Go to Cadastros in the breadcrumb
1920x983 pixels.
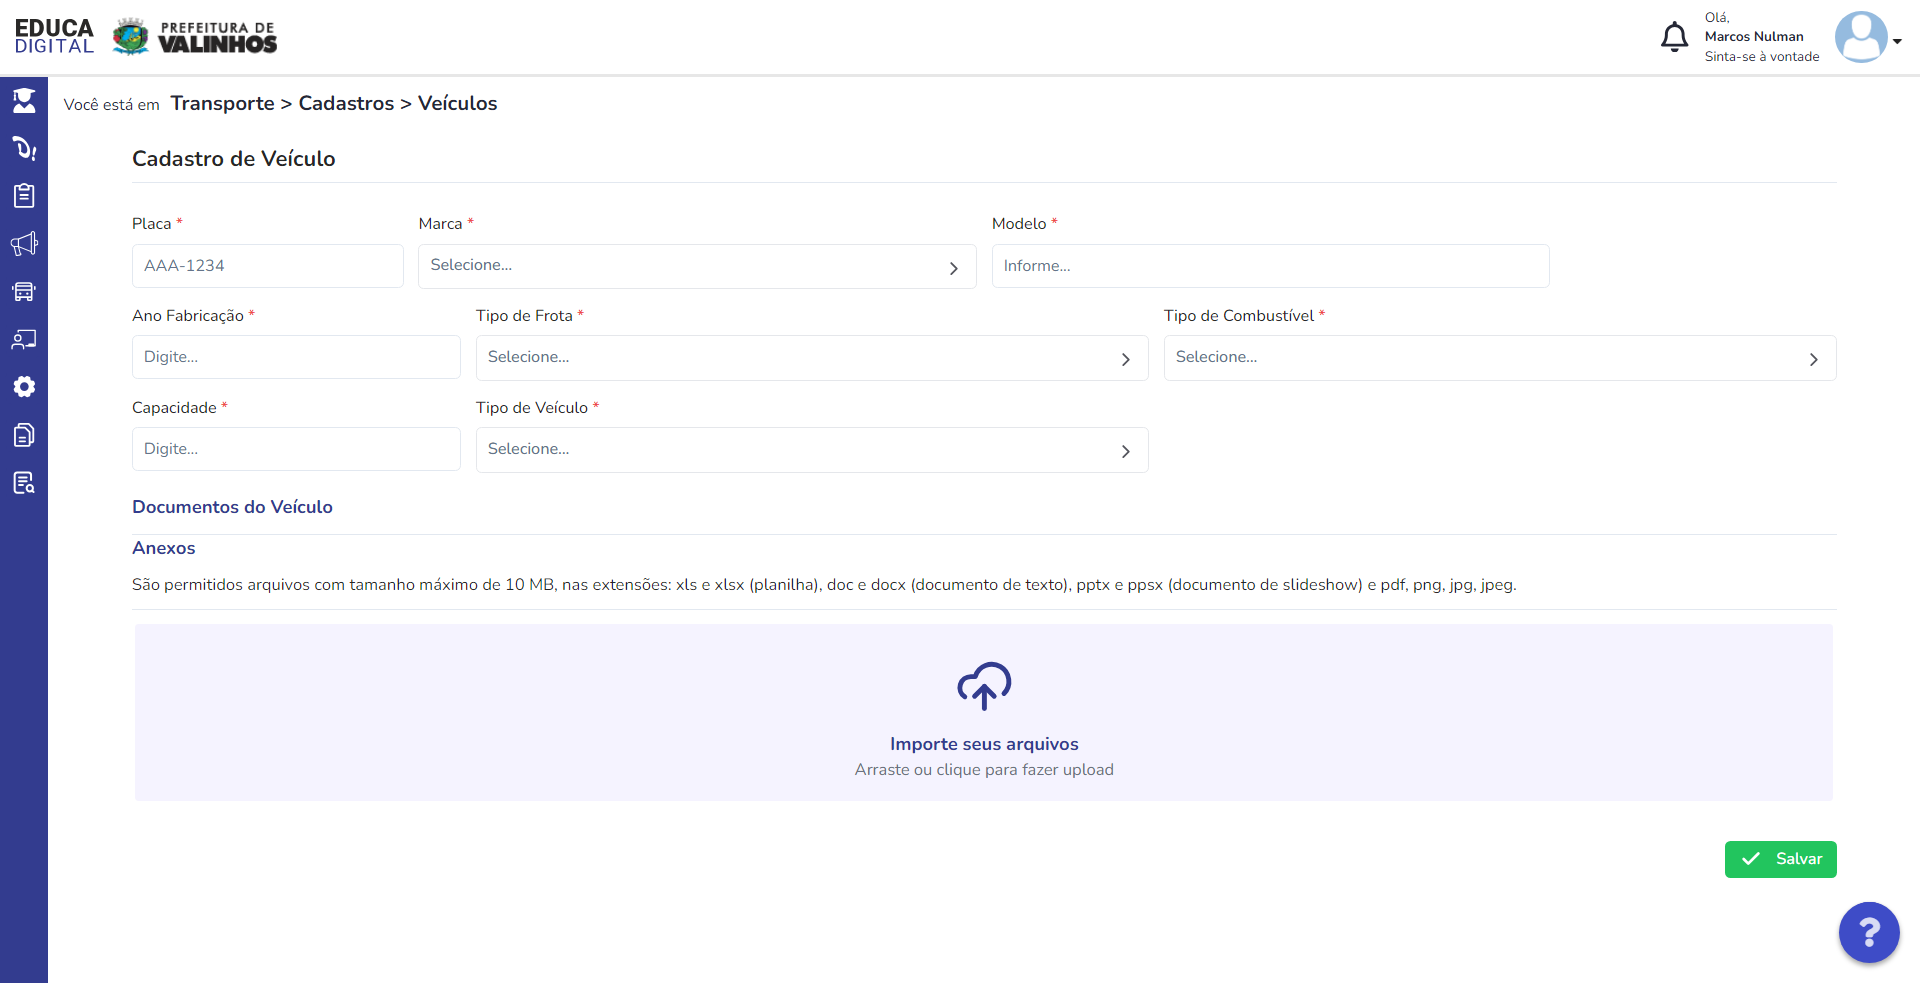346,103
